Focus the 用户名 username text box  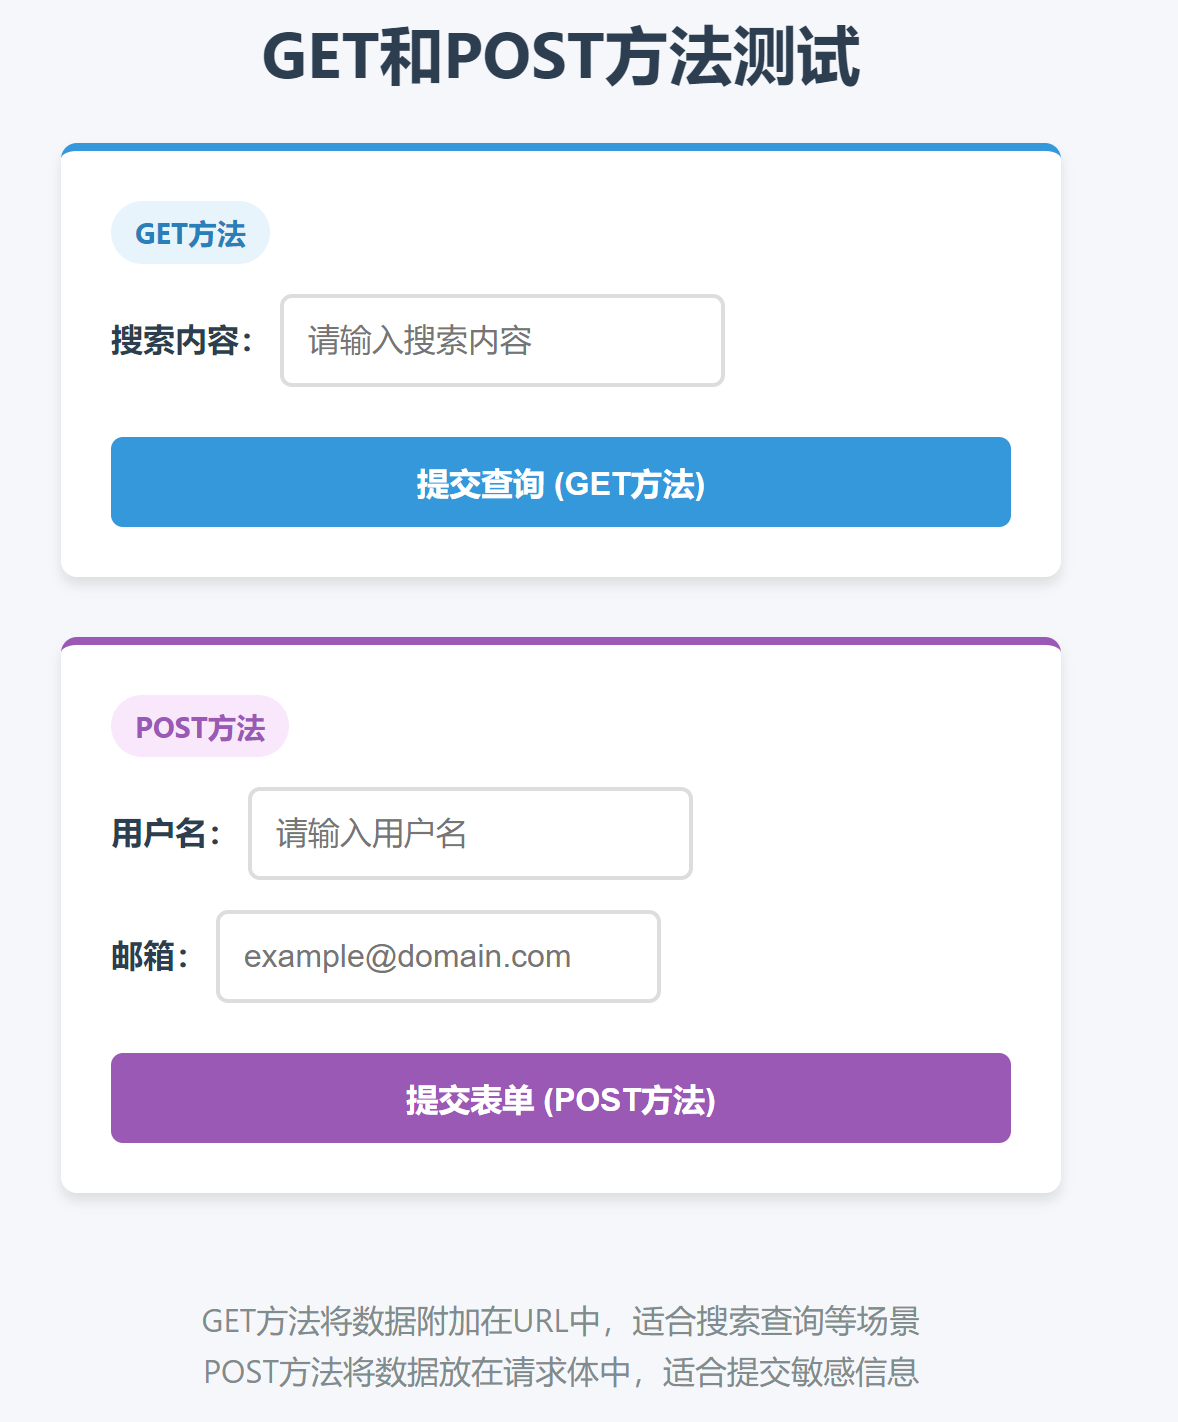tap(470, 833)
